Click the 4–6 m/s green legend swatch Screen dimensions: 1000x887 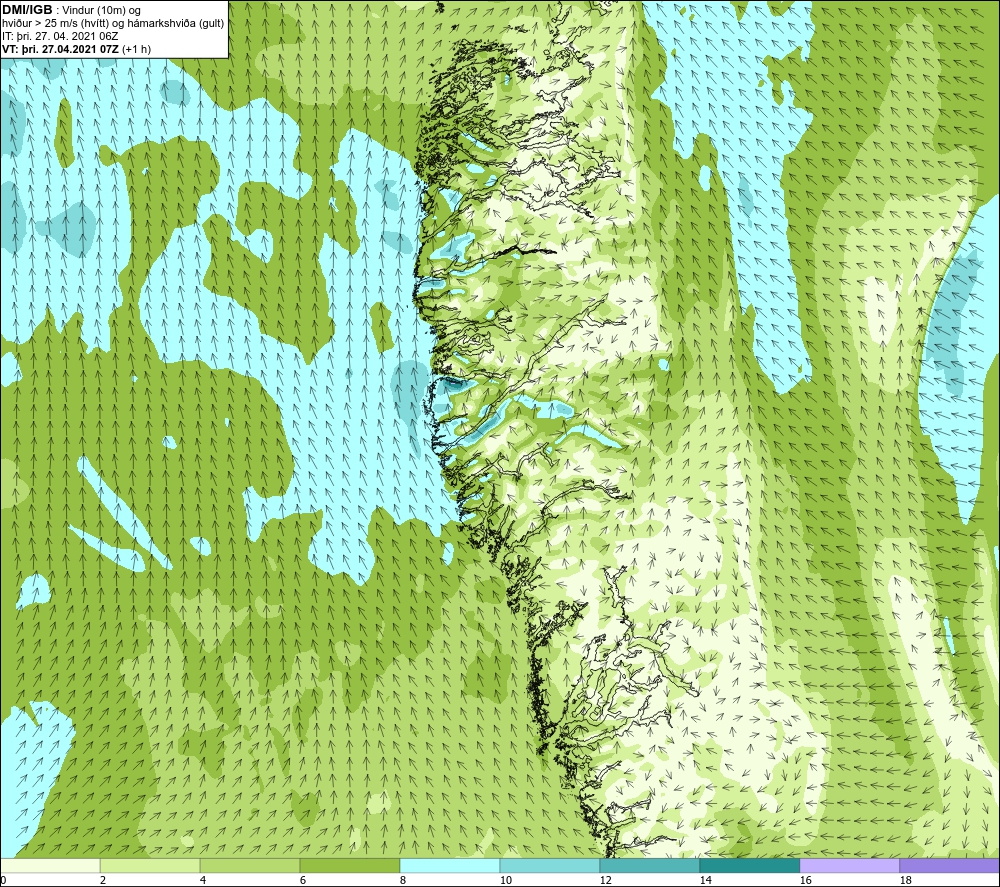250,865
